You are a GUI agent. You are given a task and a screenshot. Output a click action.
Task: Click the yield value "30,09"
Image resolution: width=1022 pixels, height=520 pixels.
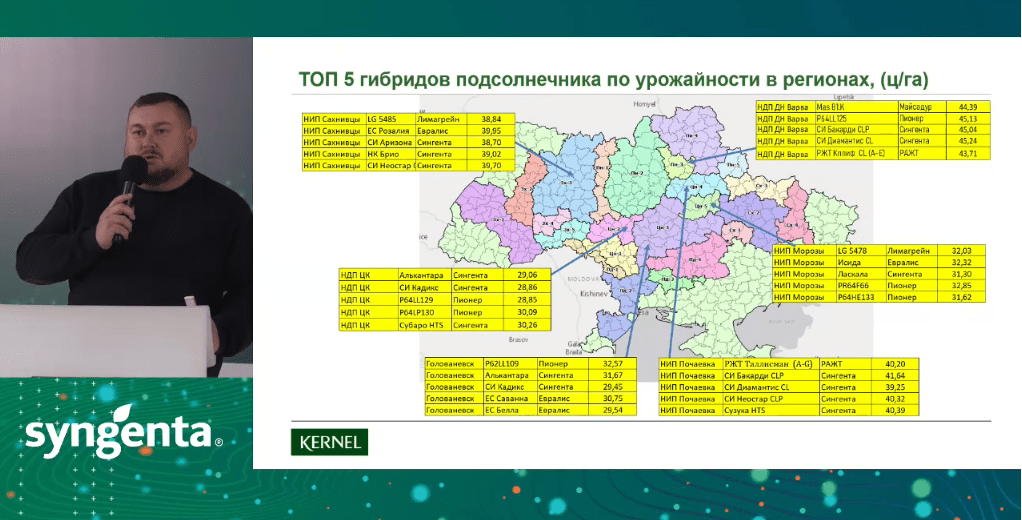527,313
